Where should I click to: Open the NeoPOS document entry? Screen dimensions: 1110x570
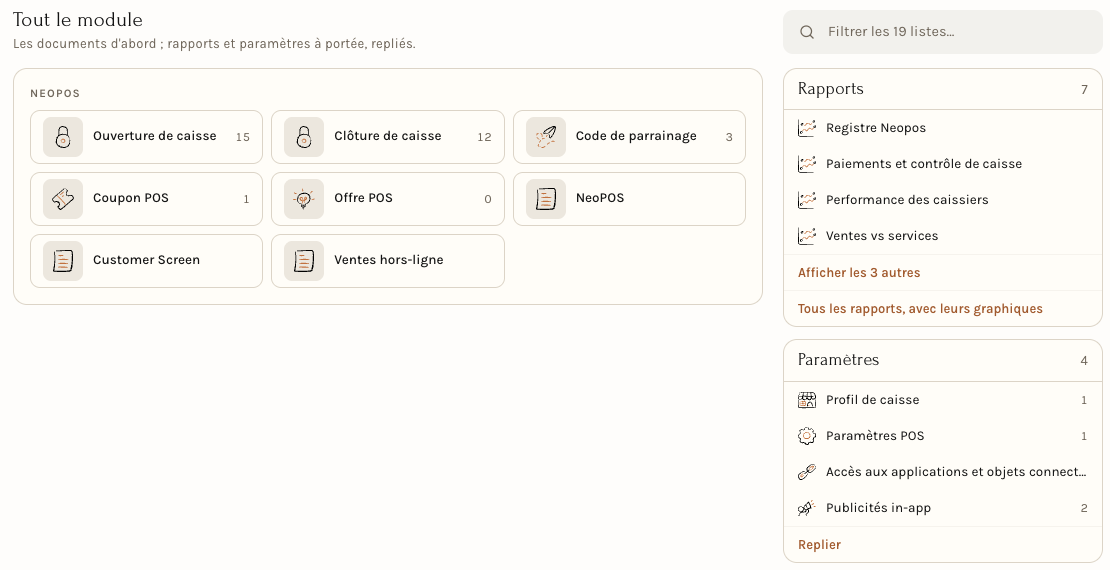tap(629, 199)
